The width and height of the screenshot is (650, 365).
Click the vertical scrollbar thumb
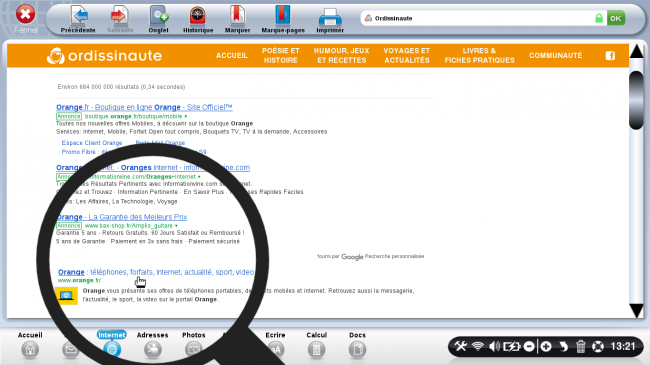tap(636, 100)
